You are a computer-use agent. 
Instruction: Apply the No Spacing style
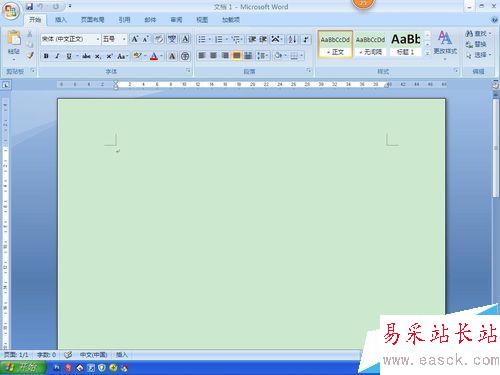point(370,44)
